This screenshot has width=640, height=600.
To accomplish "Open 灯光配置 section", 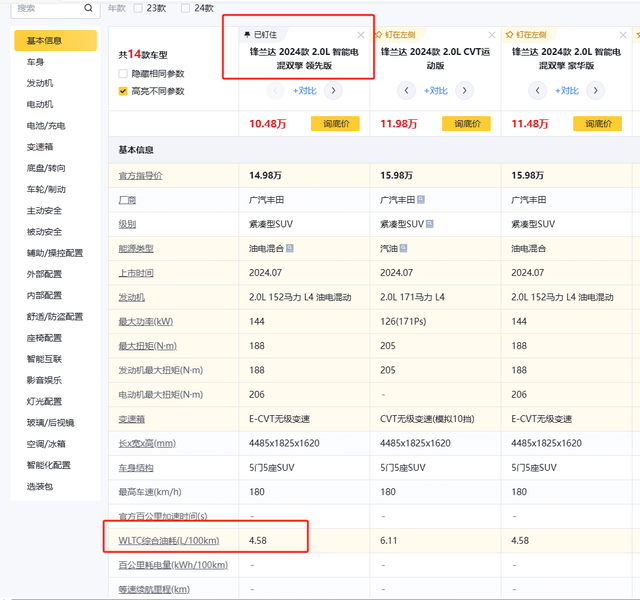I will [44, 402].
